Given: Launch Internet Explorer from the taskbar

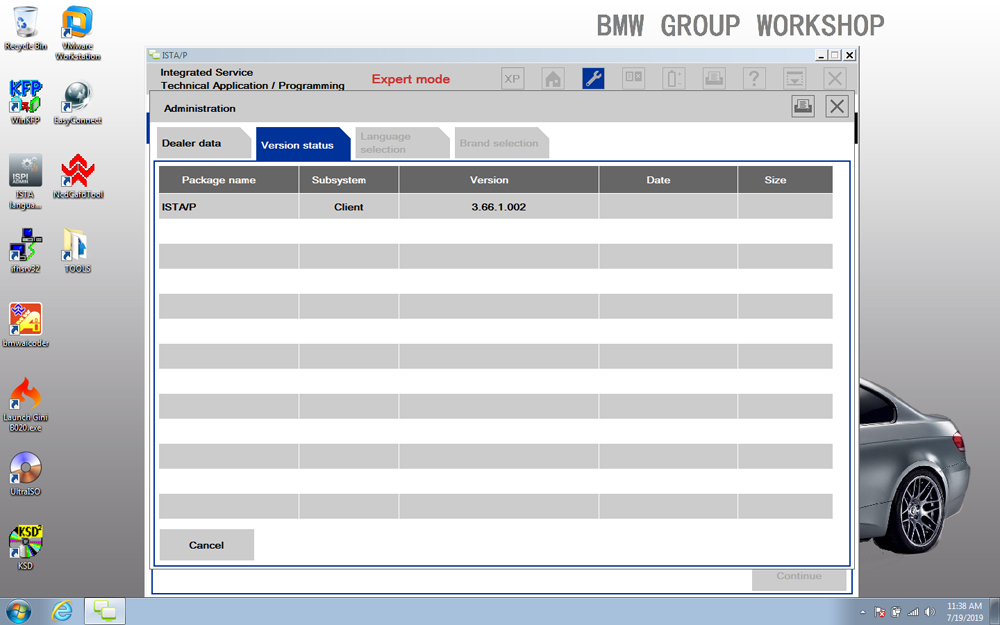Looking at the screenshot, I should click(62, 611).
